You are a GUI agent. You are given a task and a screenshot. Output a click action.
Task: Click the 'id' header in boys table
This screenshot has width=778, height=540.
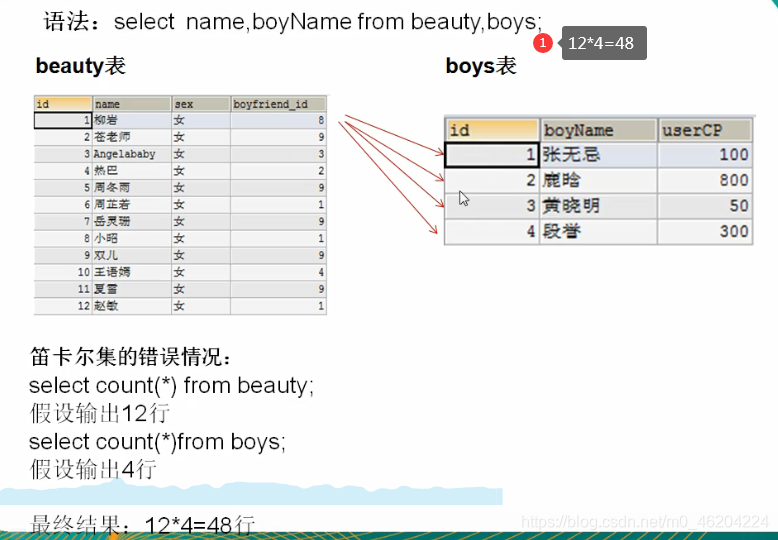coord(492,130)
